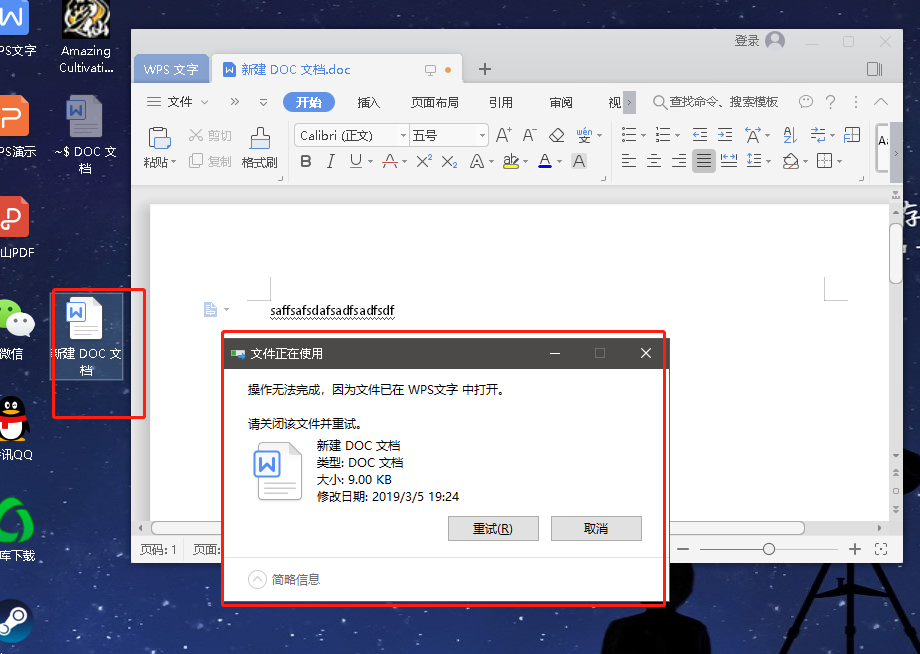Viewport: 920px width, 654px height.
Task: Toggle bold formatting
Action: [306, 161]
